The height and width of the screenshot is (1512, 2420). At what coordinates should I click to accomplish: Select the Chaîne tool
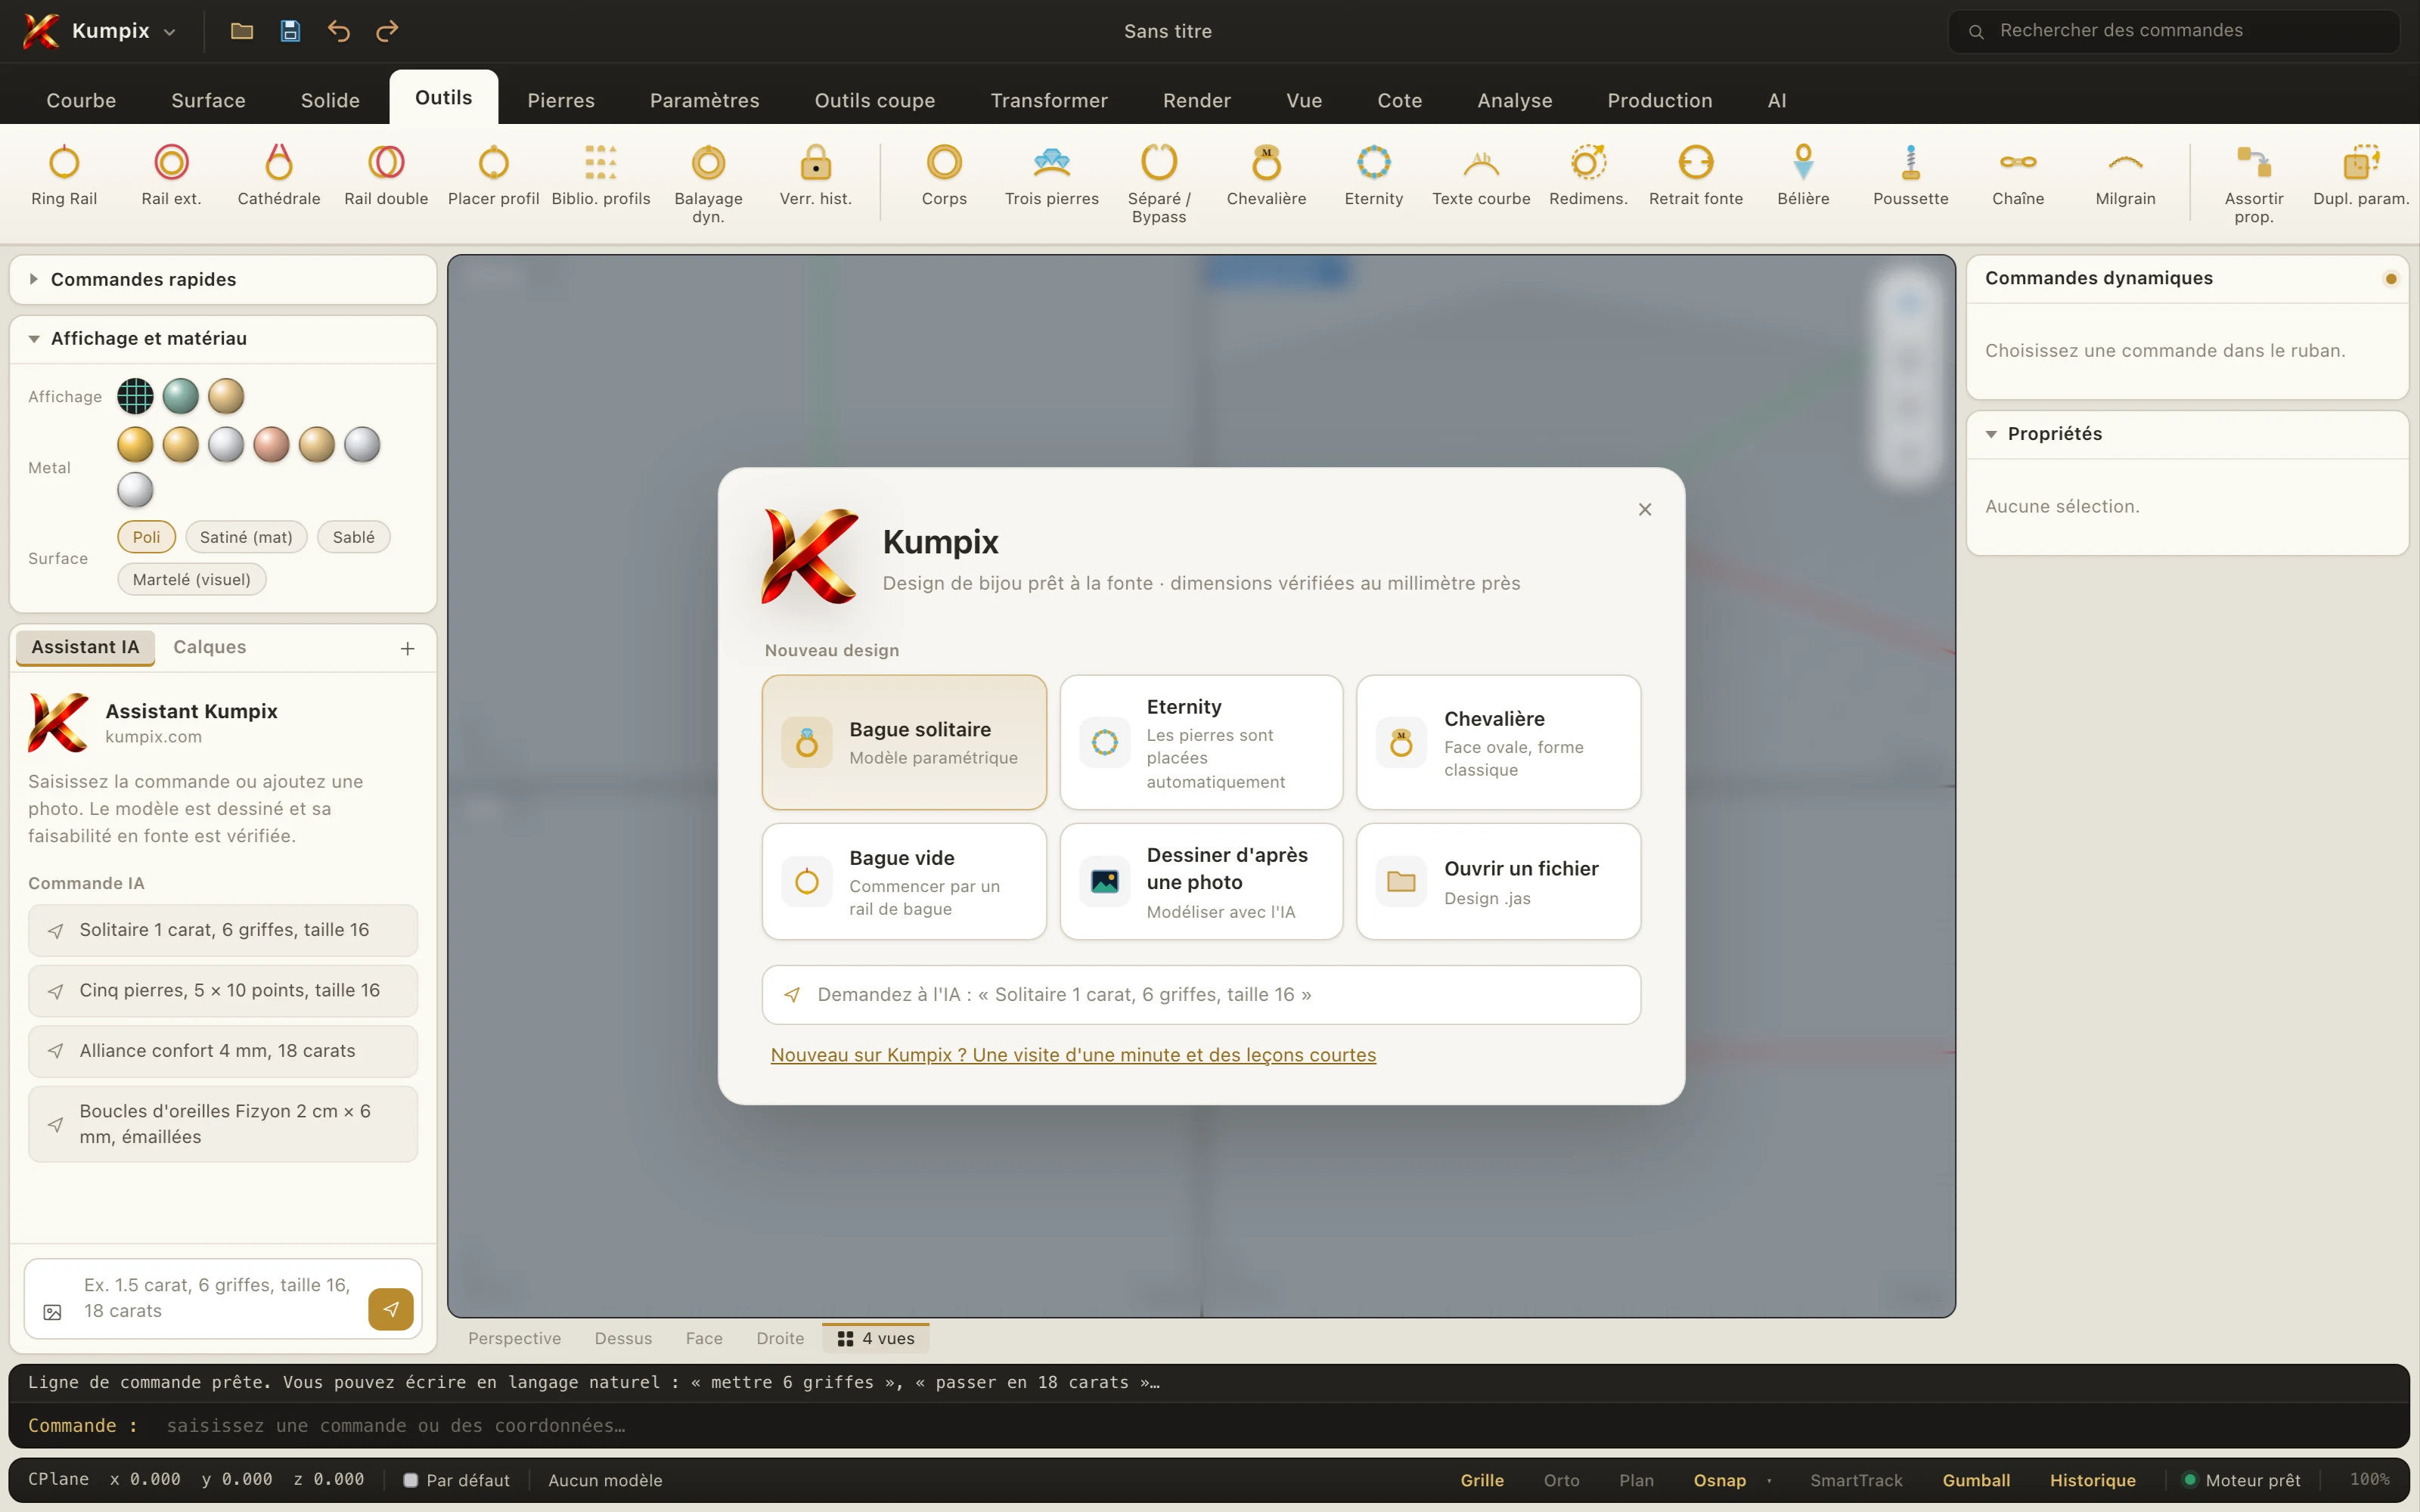pyautogui.click(x=2018, y=176)
